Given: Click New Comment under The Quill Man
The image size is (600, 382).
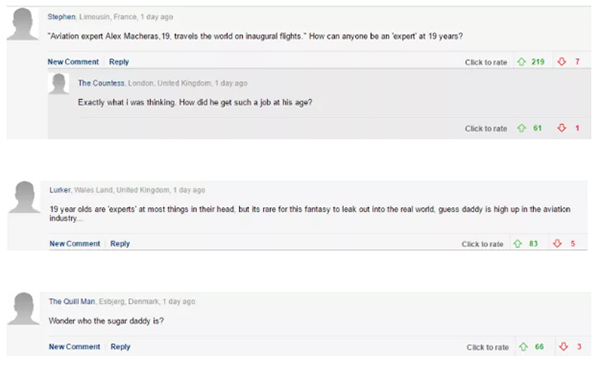Looking at the screenshot, I should [74, 347].
